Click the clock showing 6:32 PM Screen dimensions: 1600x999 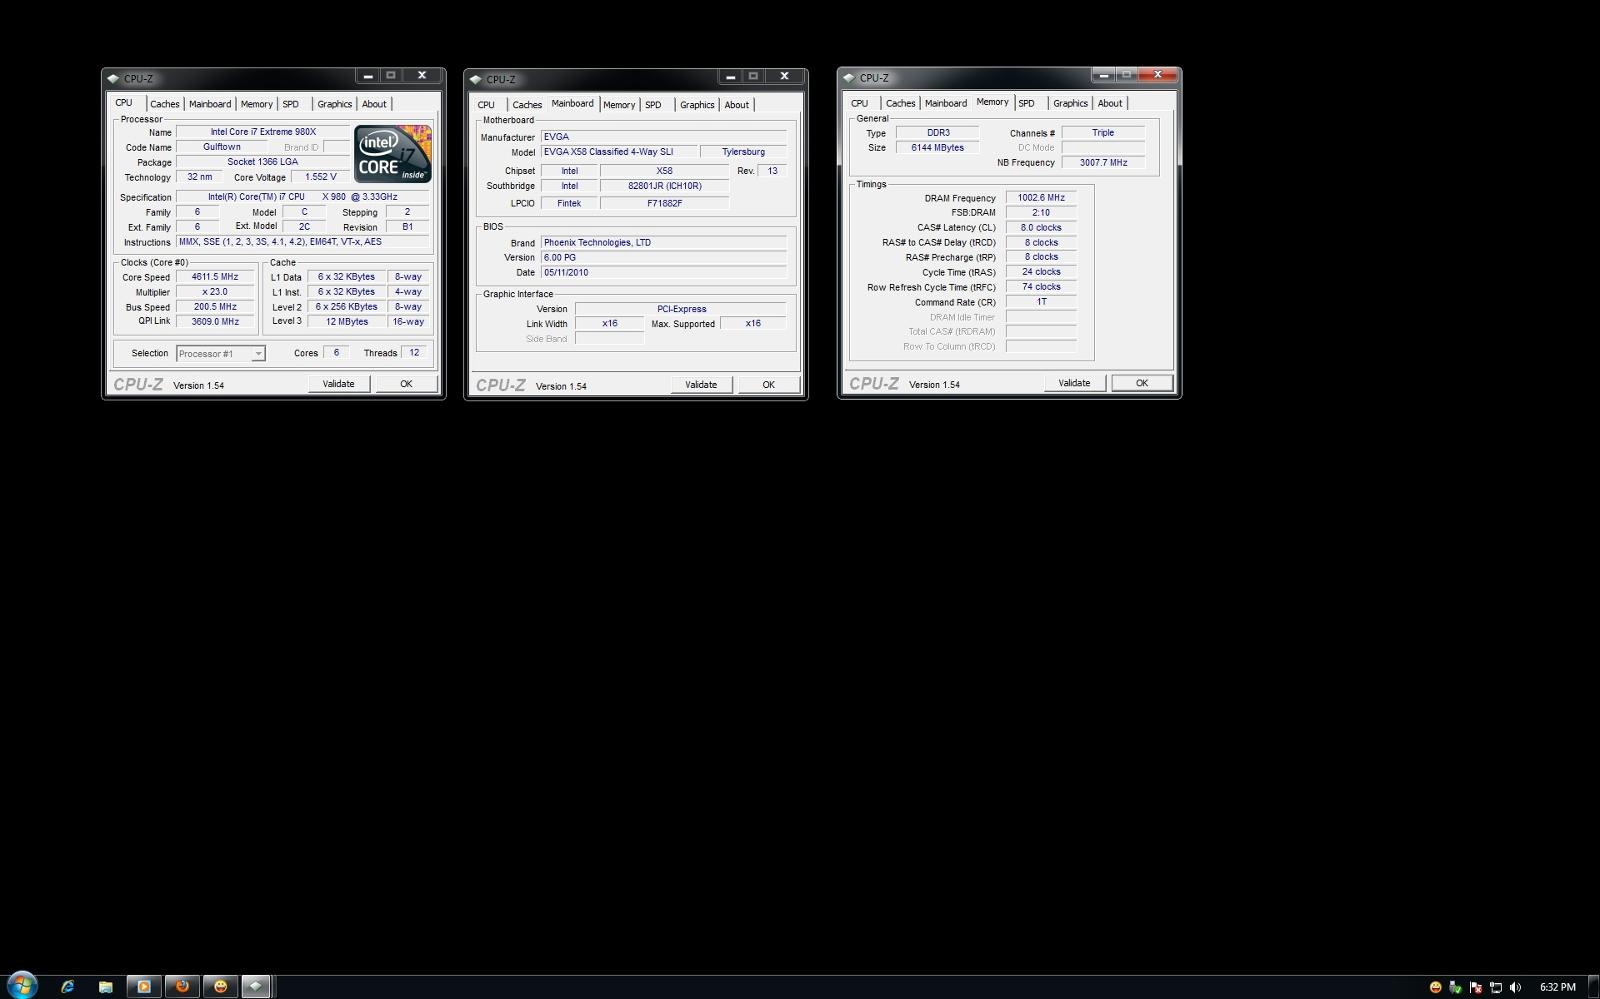tap(1558, 987)
